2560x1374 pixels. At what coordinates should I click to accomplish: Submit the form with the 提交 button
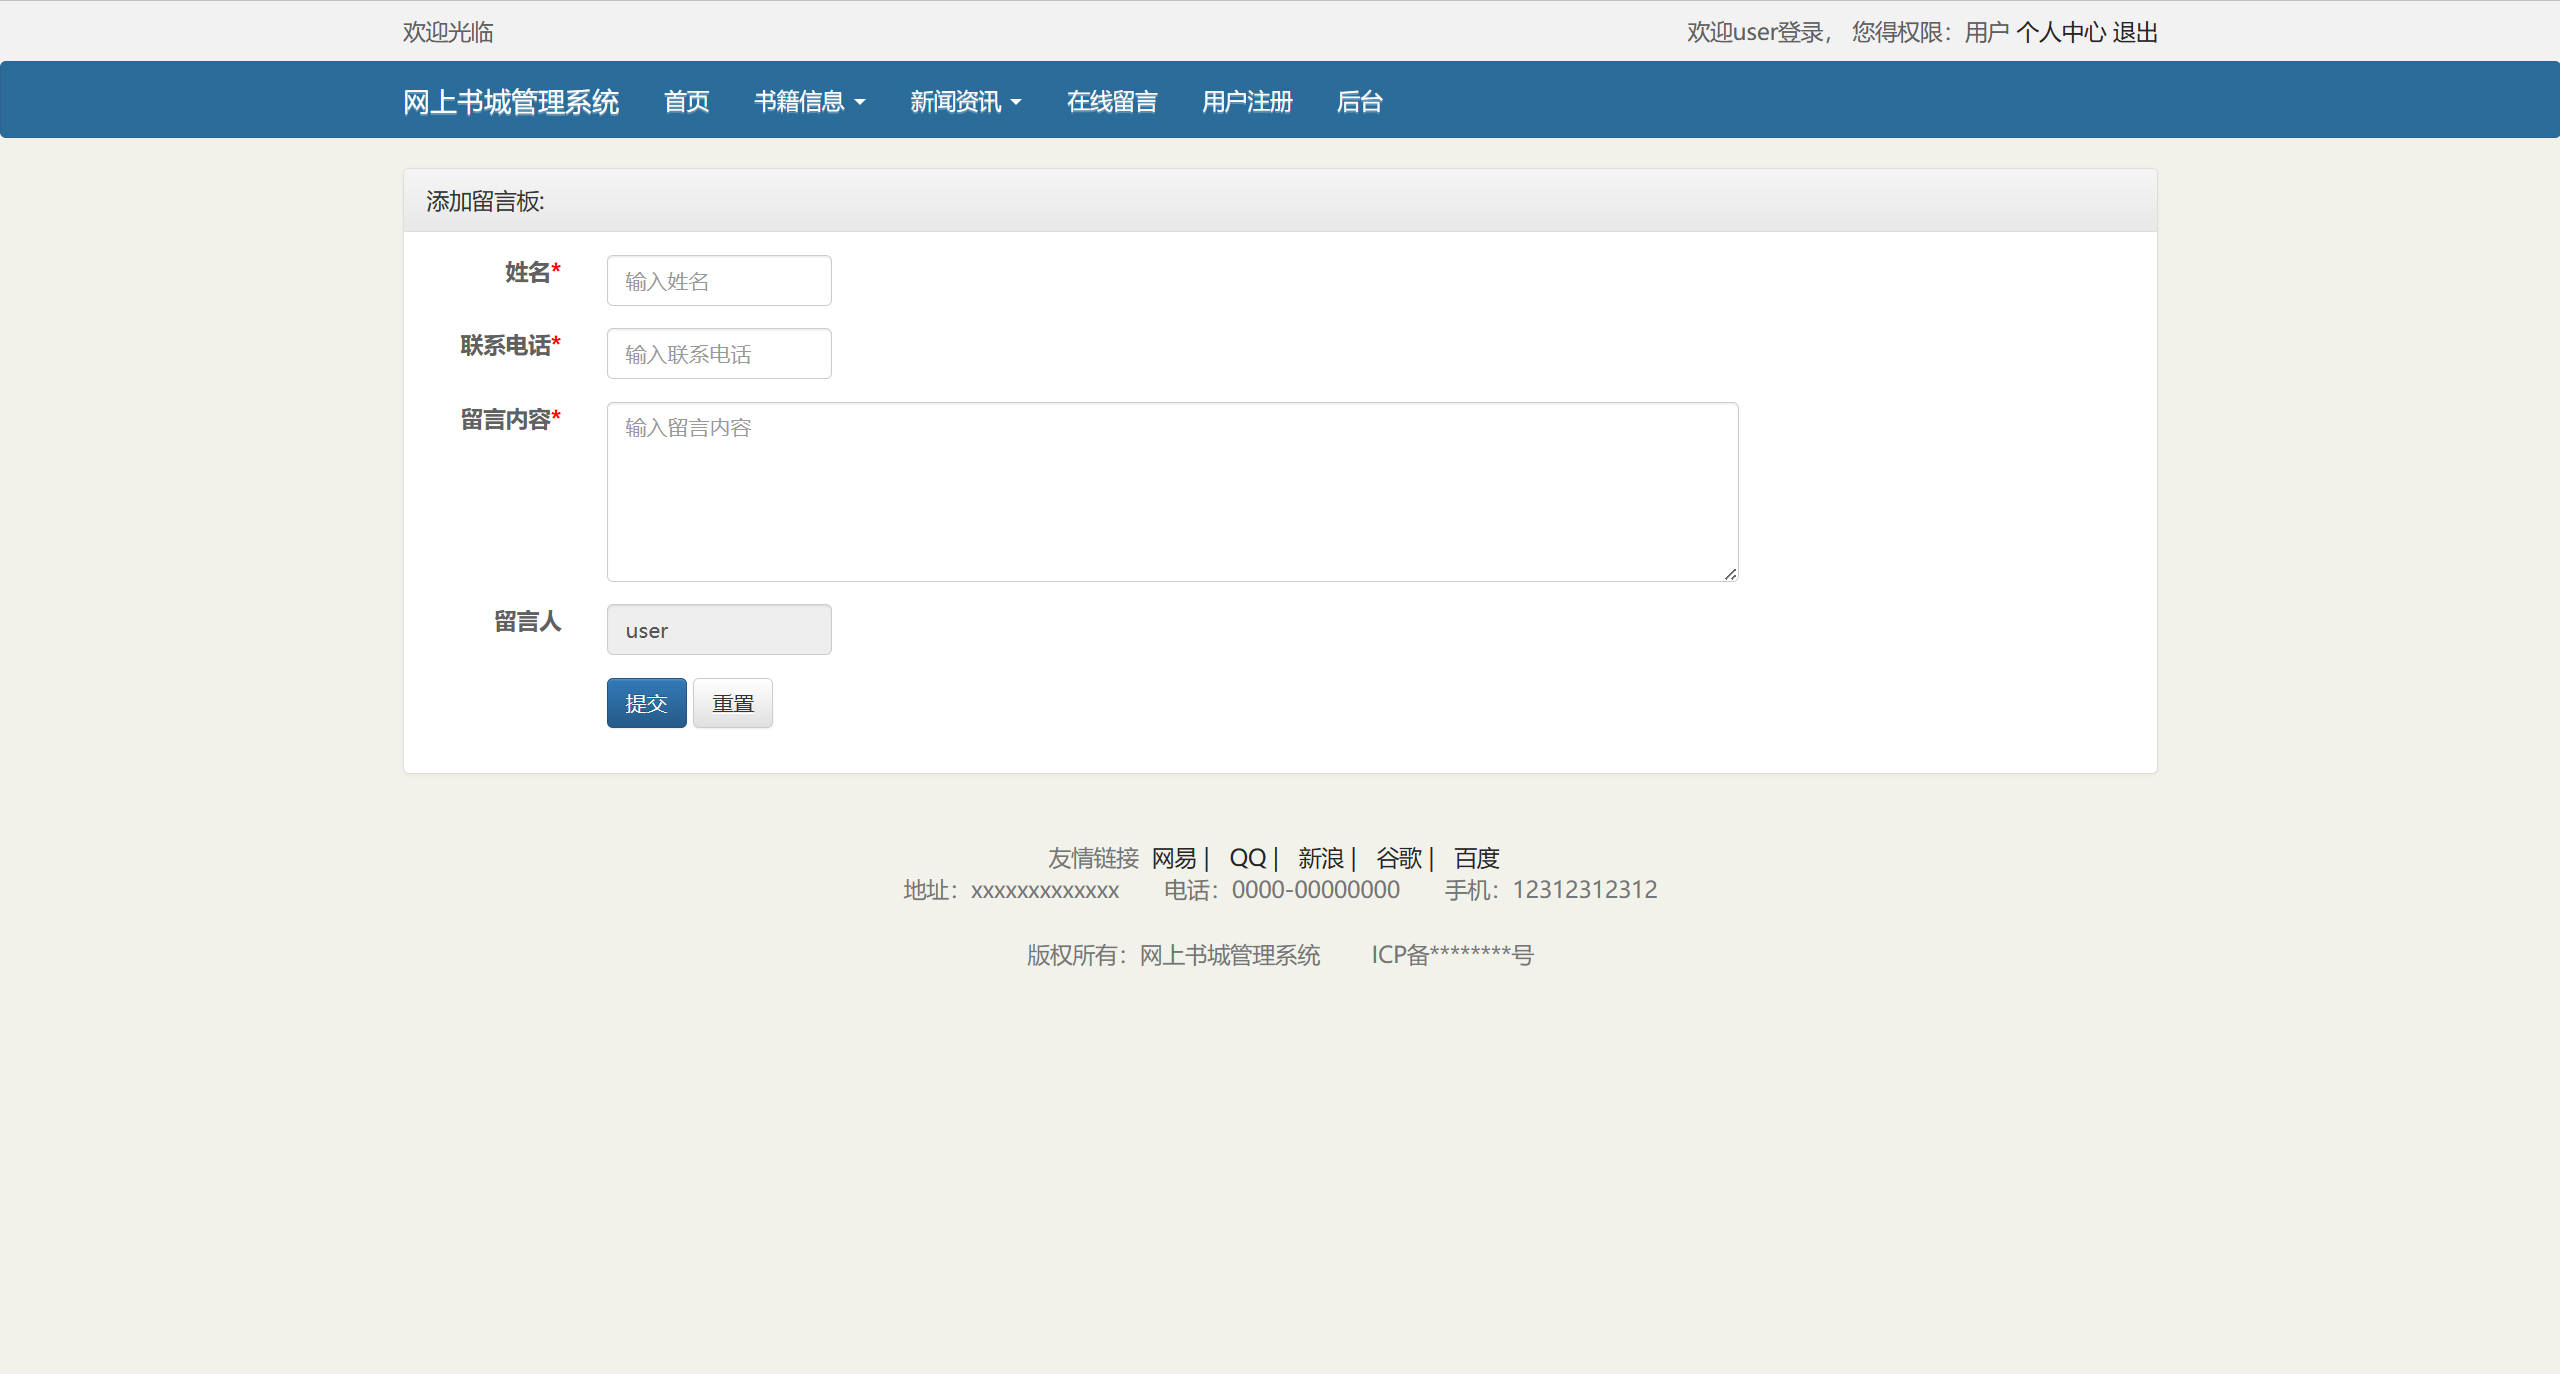coord(646,703)
